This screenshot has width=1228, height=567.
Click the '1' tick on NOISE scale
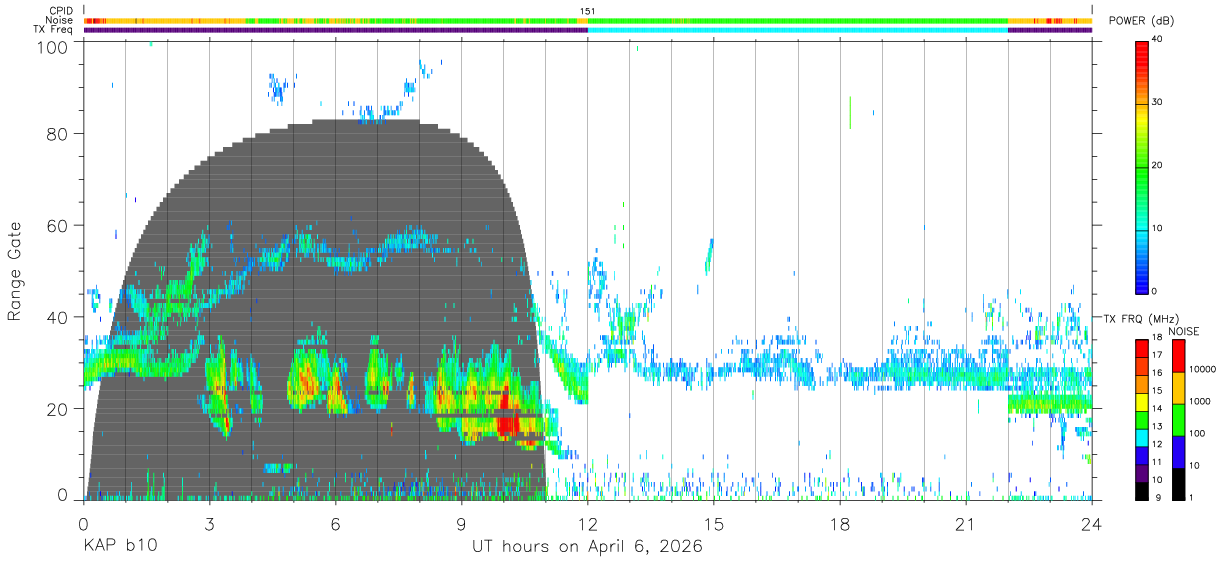pos(1192,497)
